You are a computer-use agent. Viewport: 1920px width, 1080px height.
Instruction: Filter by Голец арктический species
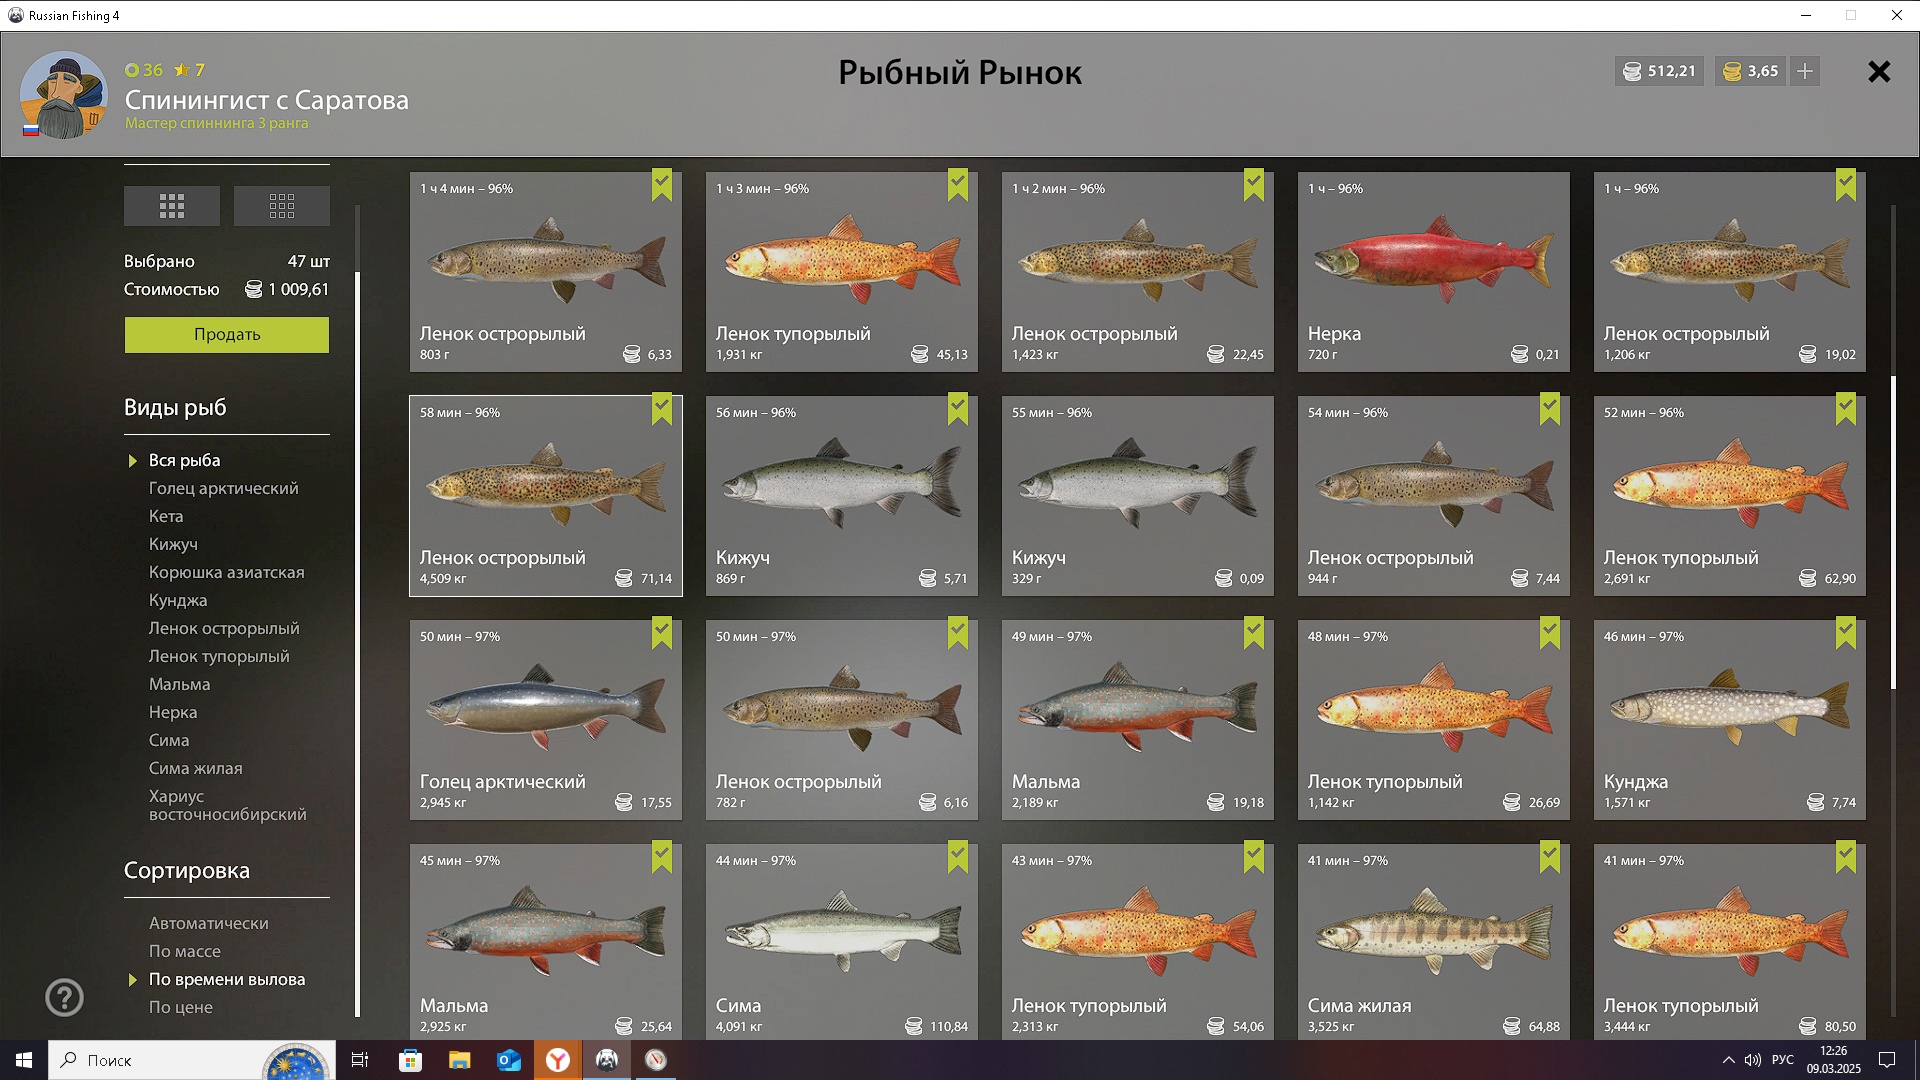coord(224,488)
